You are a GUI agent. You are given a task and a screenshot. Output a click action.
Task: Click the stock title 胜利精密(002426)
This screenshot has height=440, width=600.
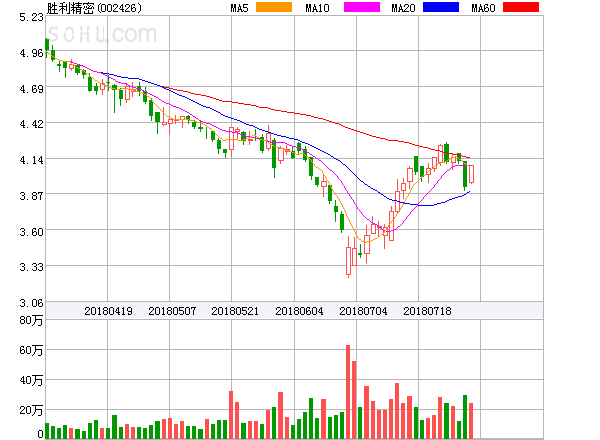coord(94,8)
